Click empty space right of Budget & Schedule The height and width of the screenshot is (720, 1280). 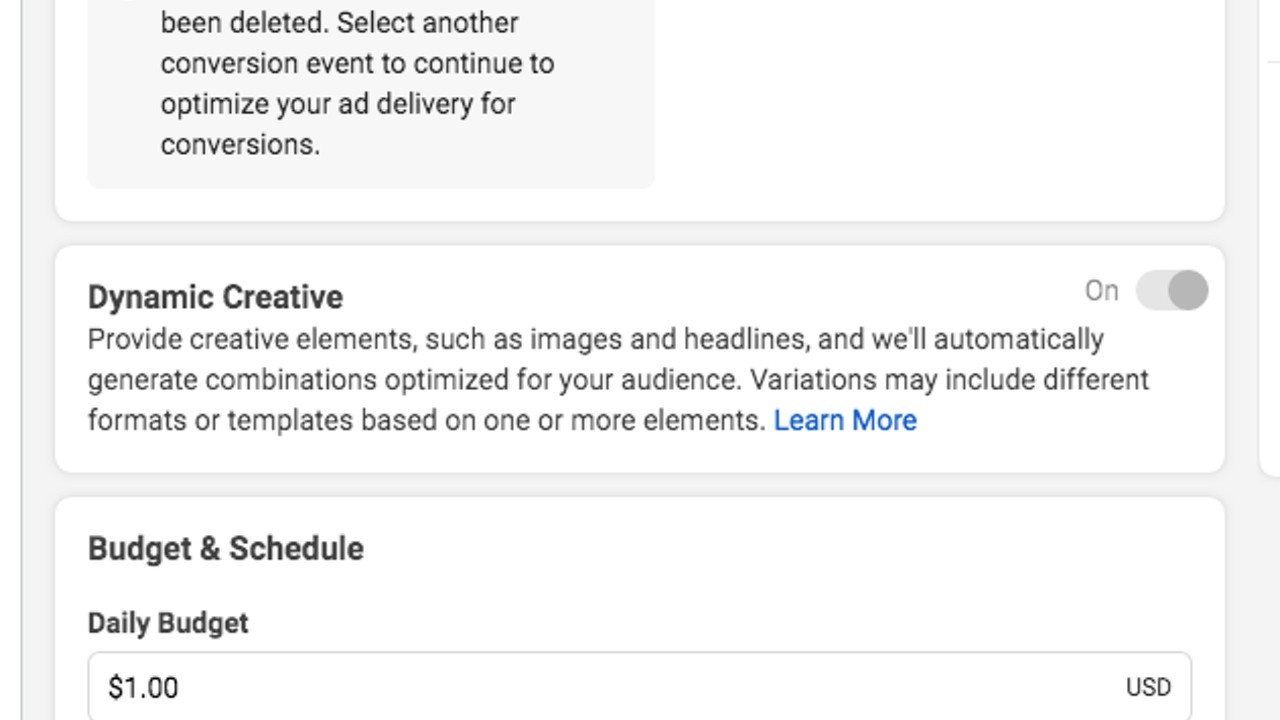tap(800, 548)
